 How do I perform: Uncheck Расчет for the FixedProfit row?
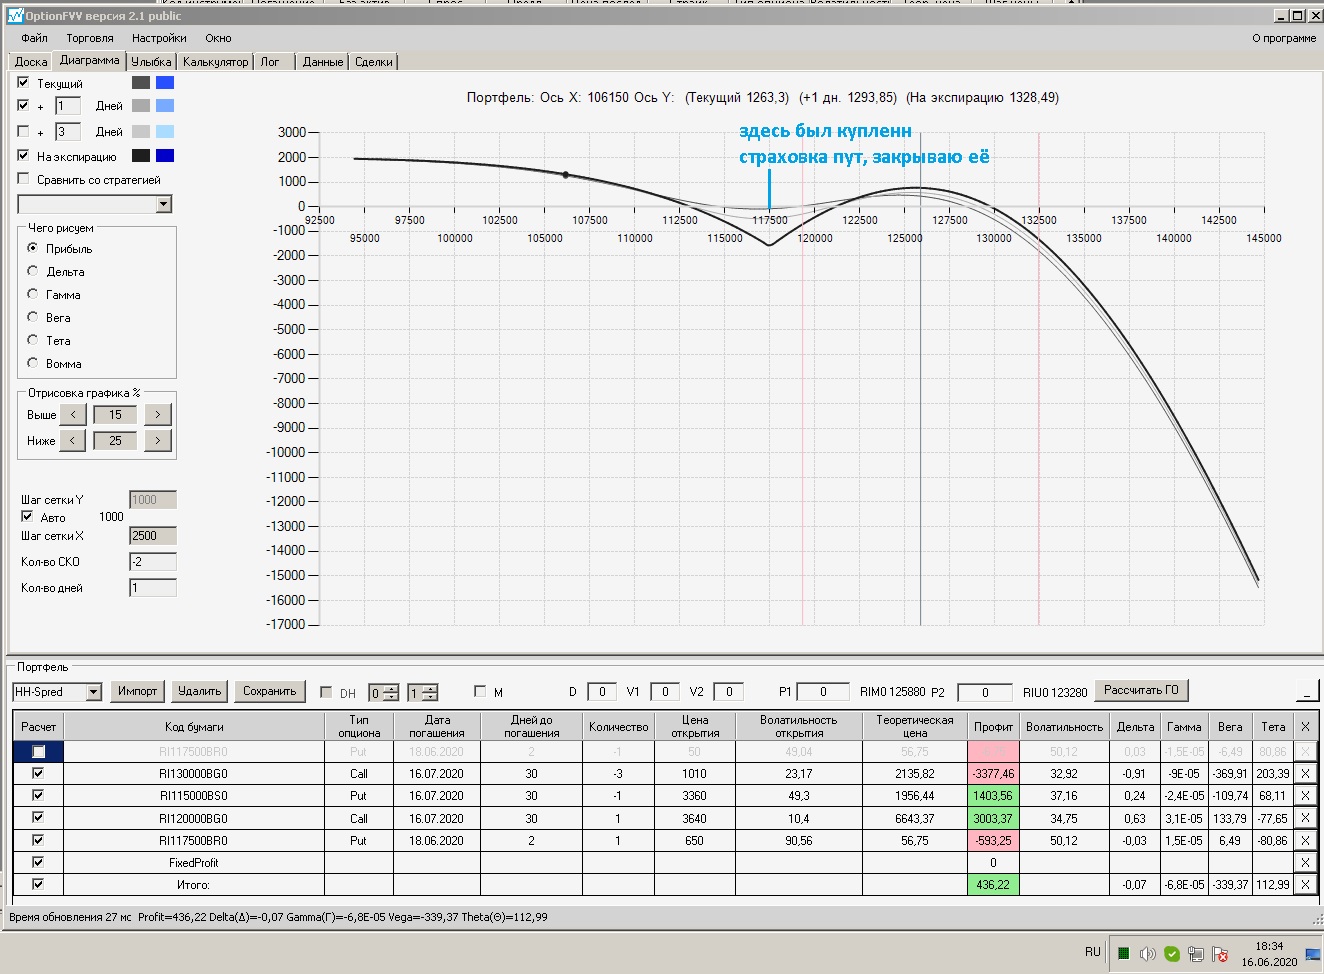pos(38,861)
